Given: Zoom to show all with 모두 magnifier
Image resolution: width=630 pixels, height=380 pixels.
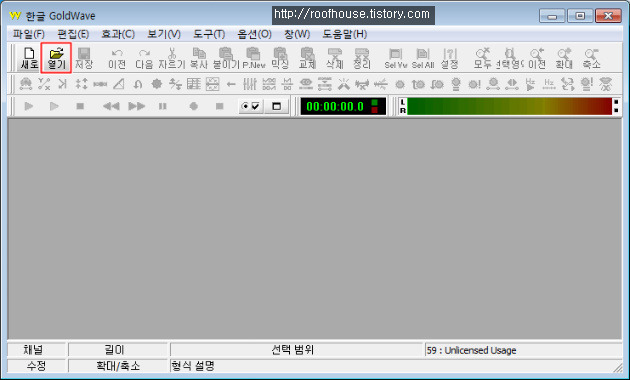Looking at the screenshot, I should coord(482,59).
